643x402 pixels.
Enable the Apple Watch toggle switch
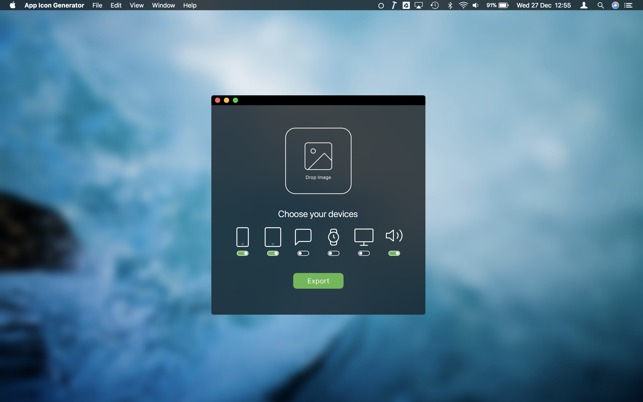click(x=333, y=254)
